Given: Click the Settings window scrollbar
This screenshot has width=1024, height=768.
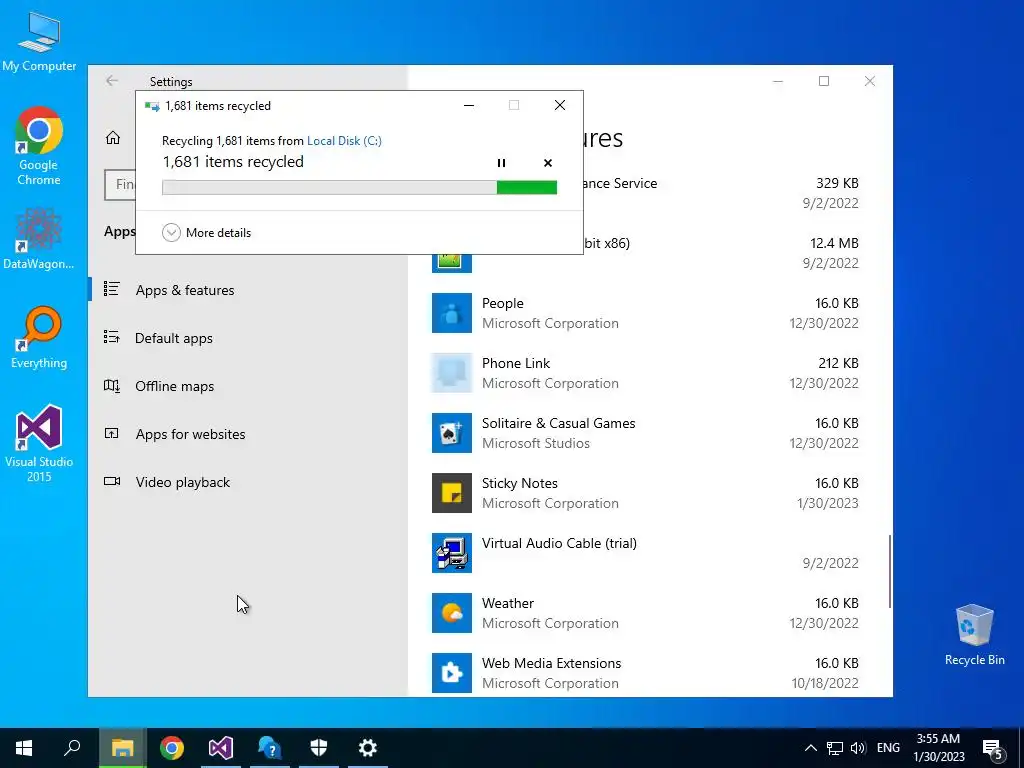Looking at the screenshot, I should tap(889, 571).
